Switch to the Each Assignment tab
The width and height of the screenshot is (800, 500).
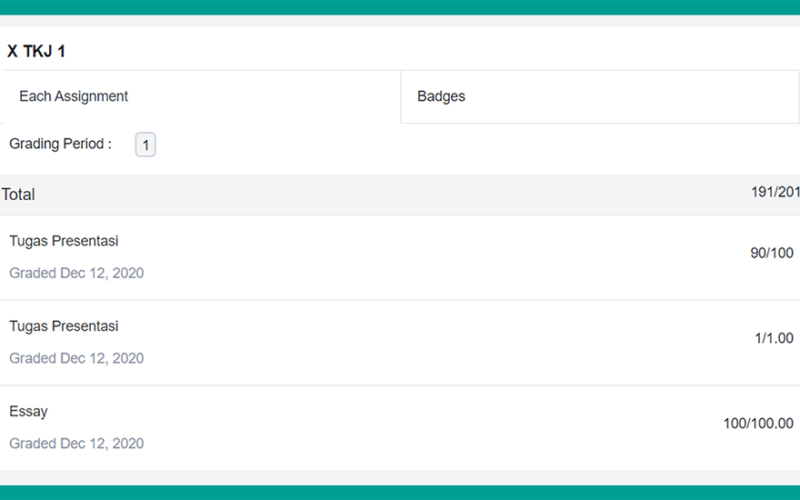click(200, 96)
